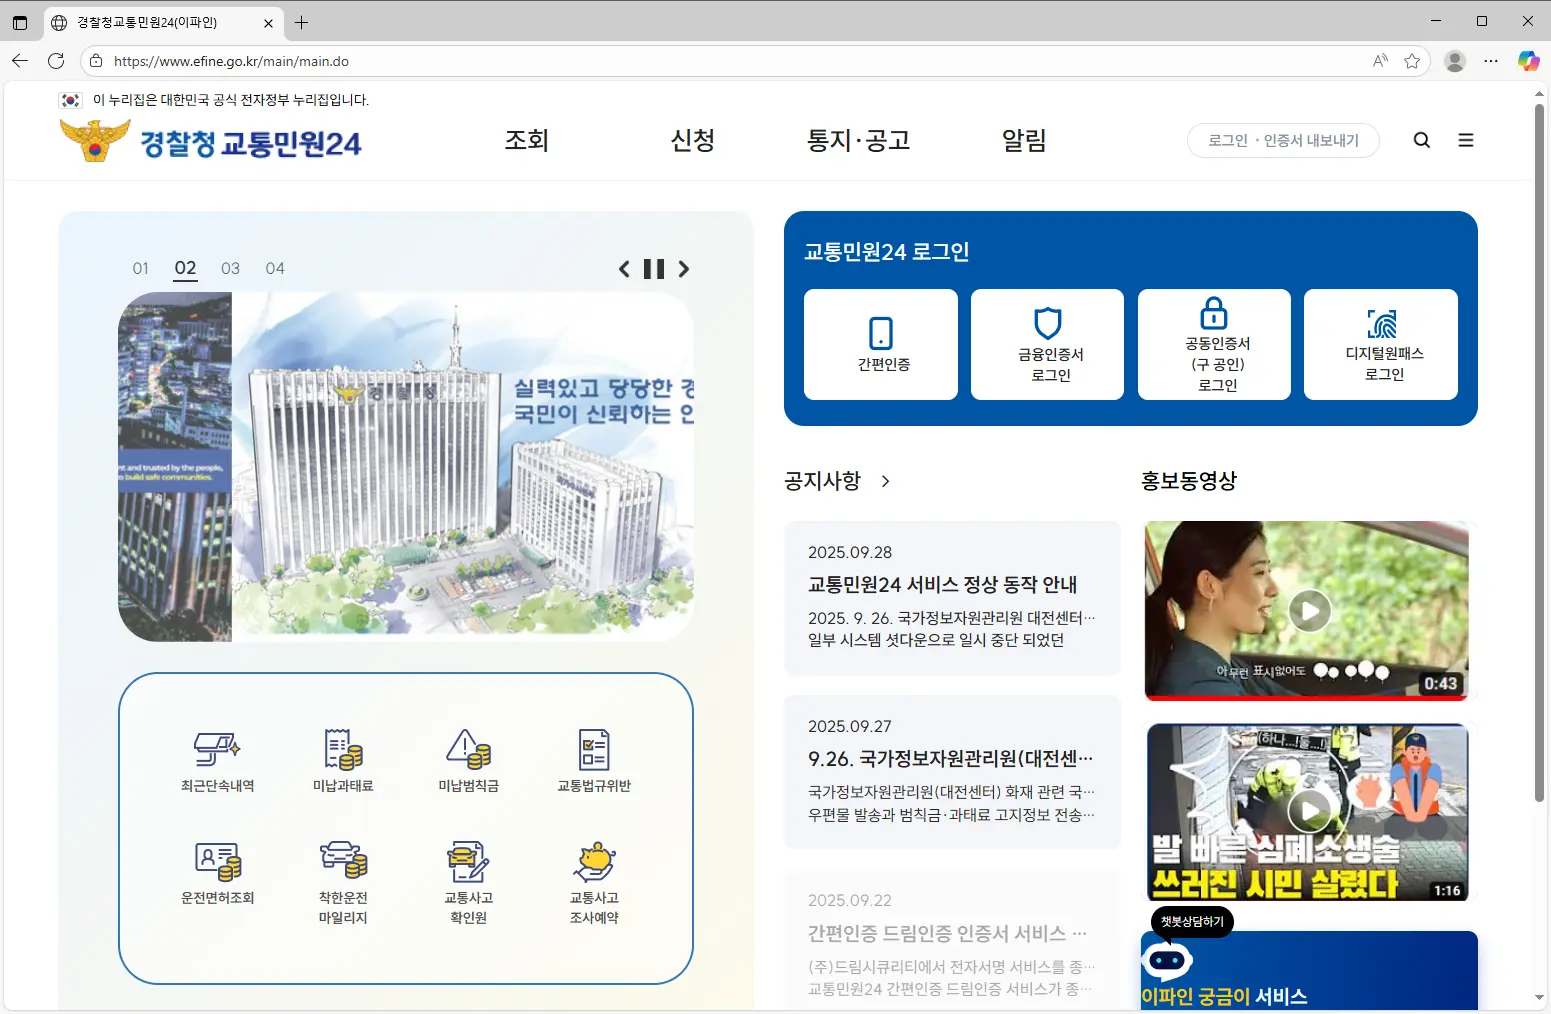Click the search magnifier icon in header
Viewport: 1551px width, 1014px height.
tap(1421, 140)
